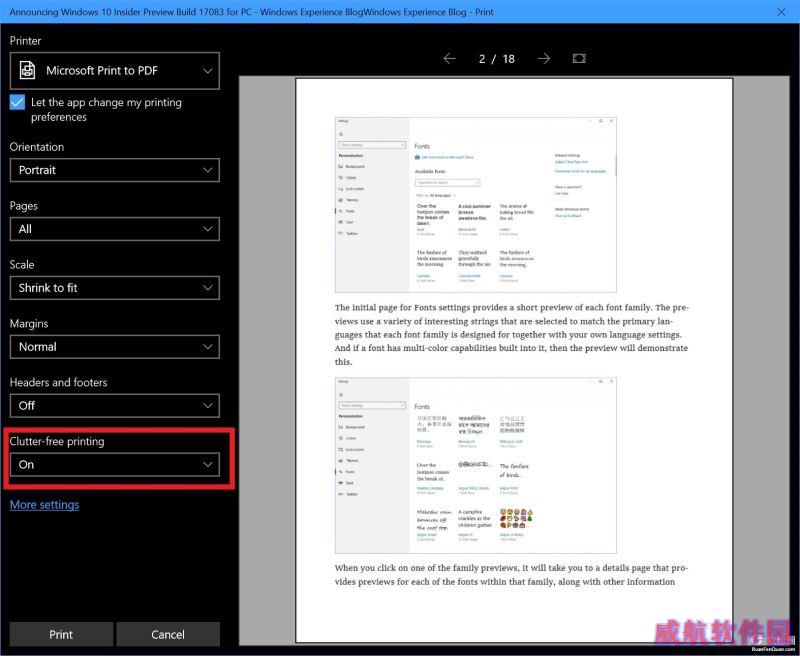Image resolution: width=800 pixels, height=656 pixels.
Task: Open the Orientation dropdown set to Portrait
Action: pyautogui.click(x=115, y=170)
